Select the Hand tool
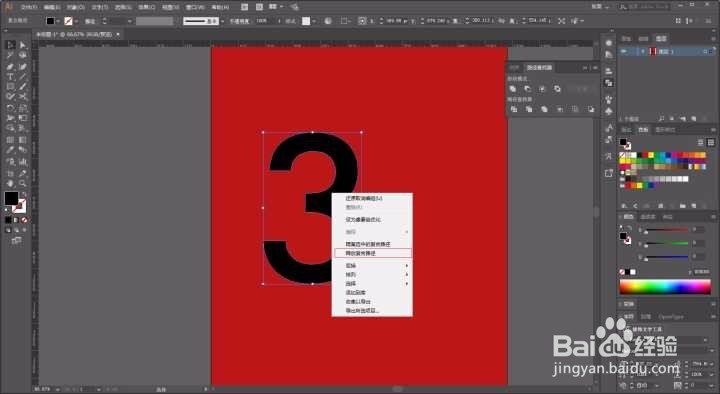The width and height of the screenshot is (720, 394). point(11,183)
